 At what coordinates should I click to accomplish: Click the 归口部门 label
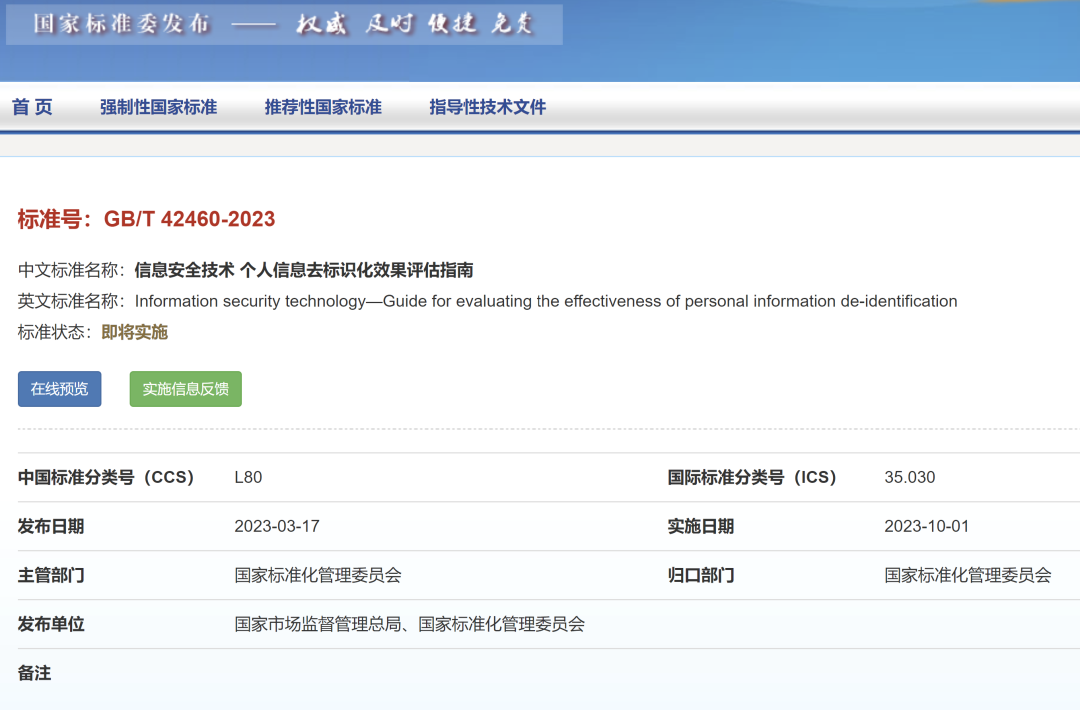700,575
